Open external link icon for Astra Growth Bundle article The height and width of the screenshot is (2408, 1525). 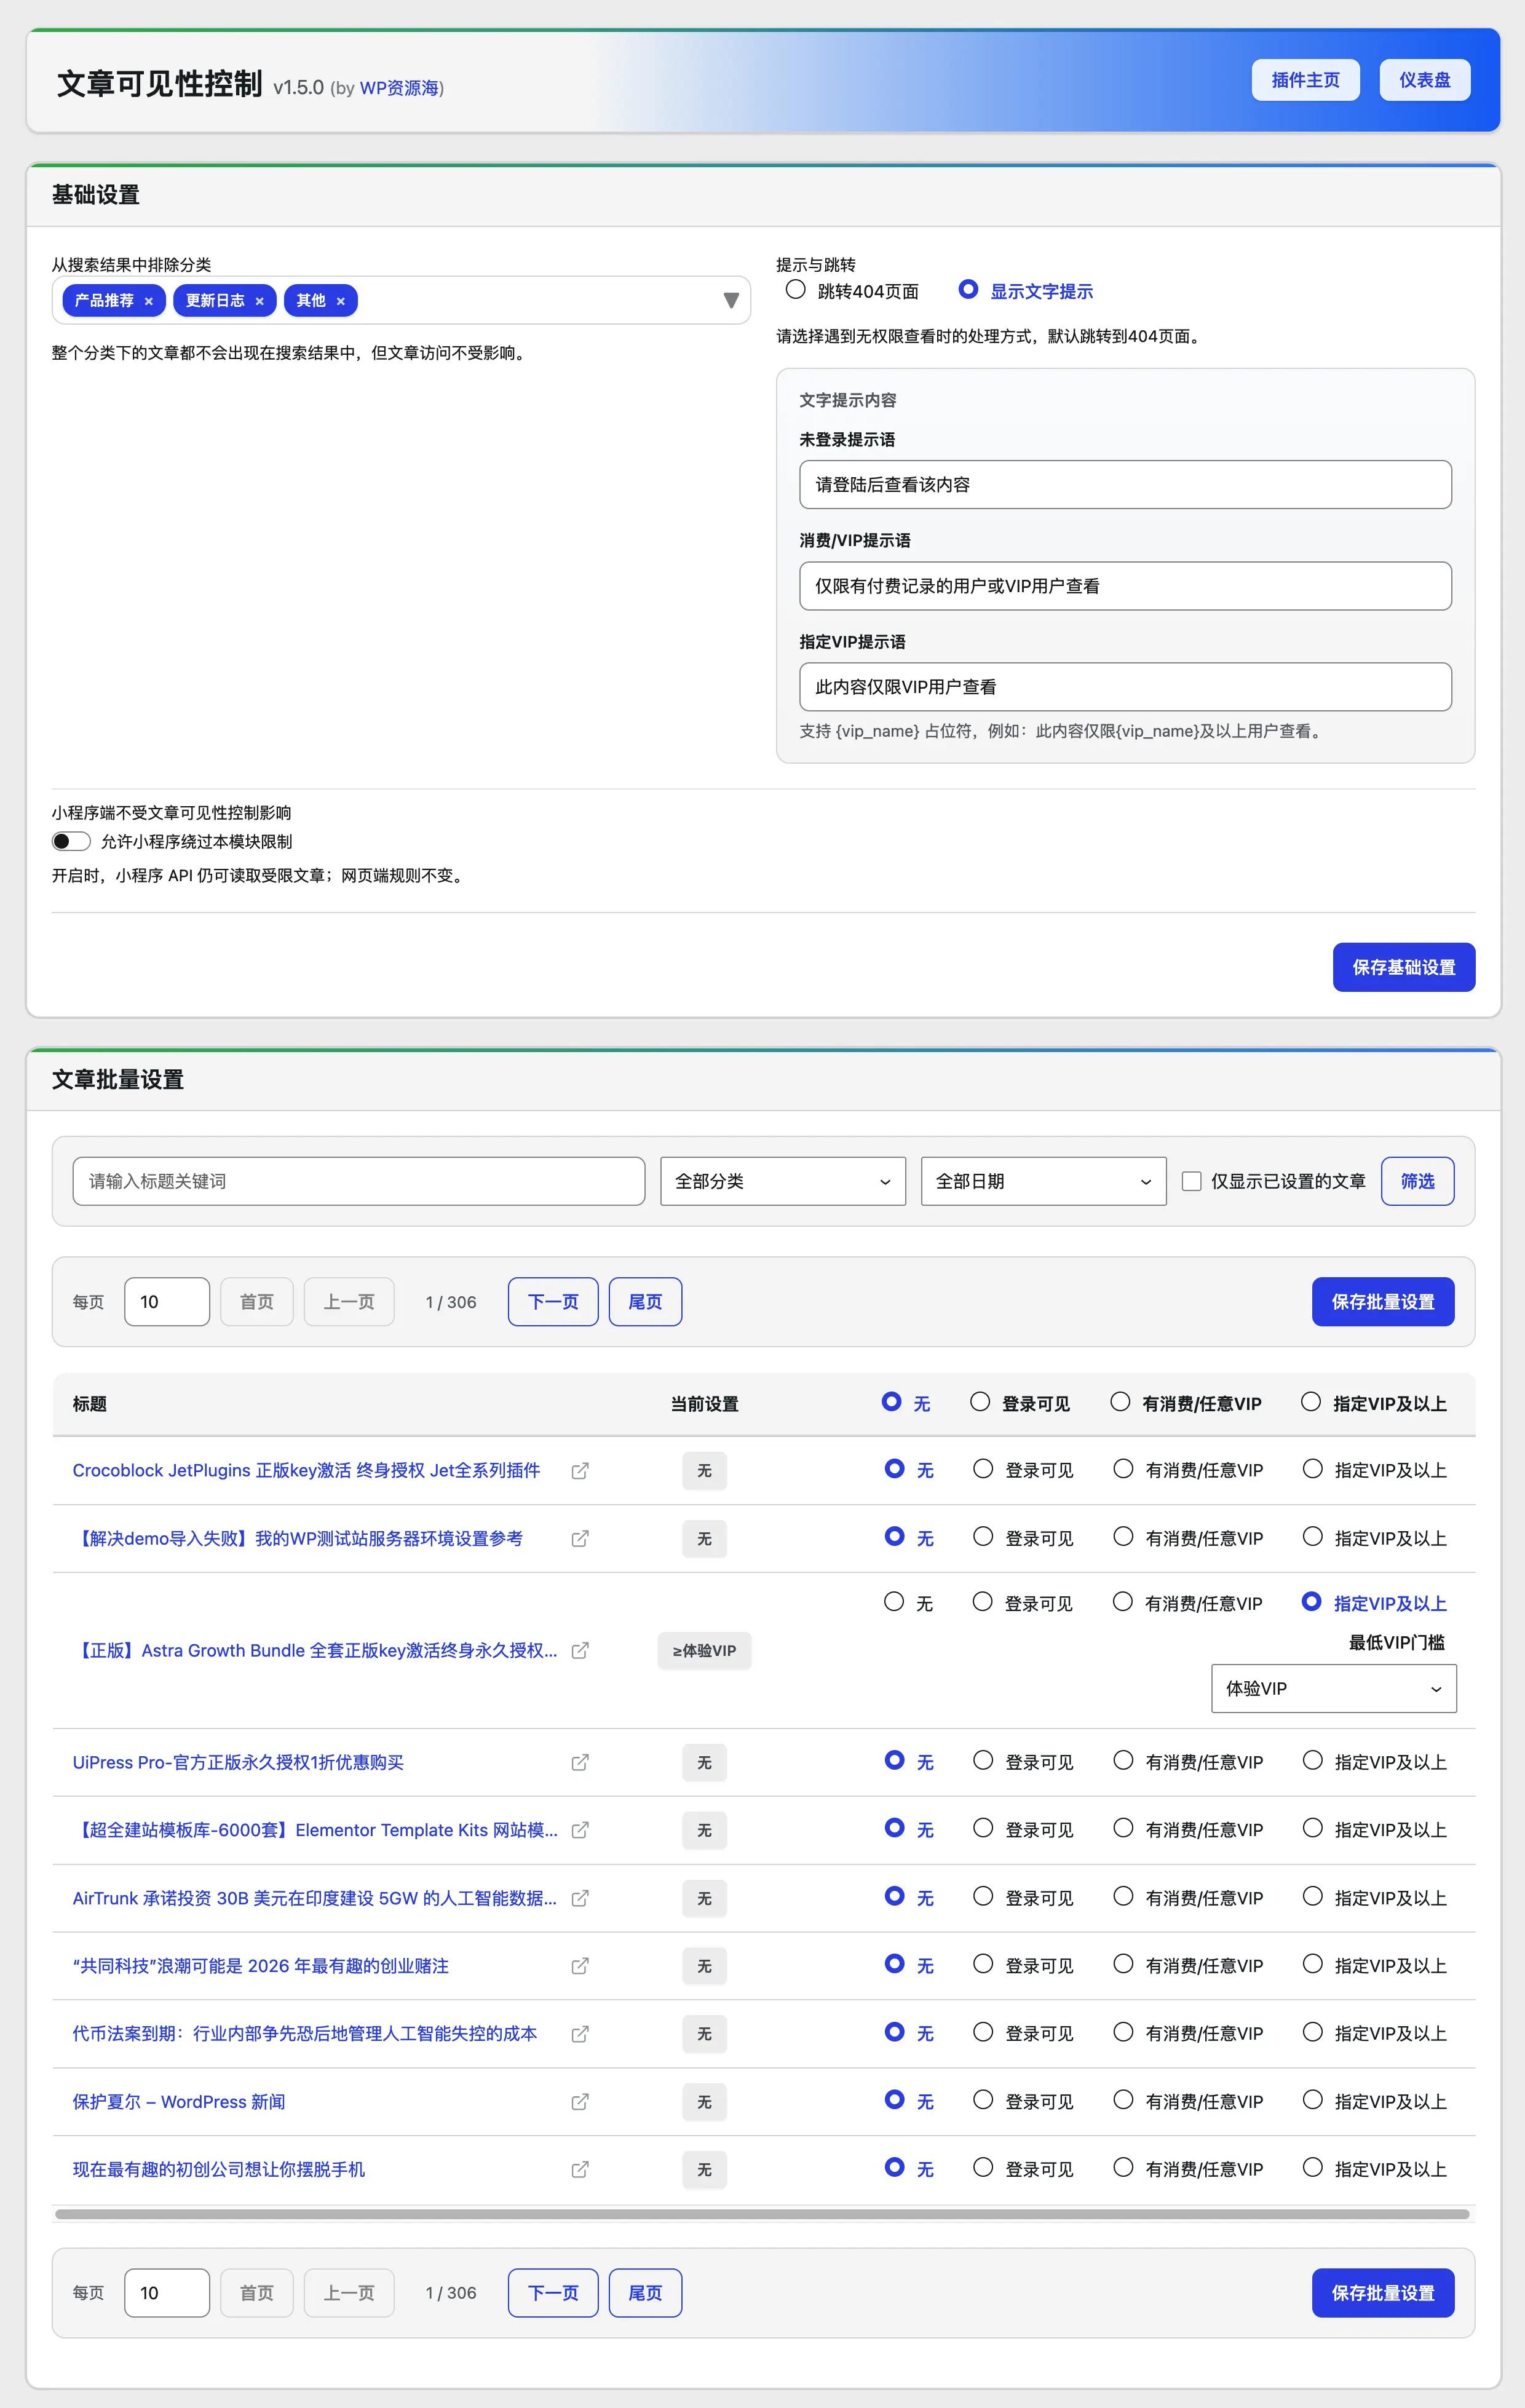pos(580,1651)
